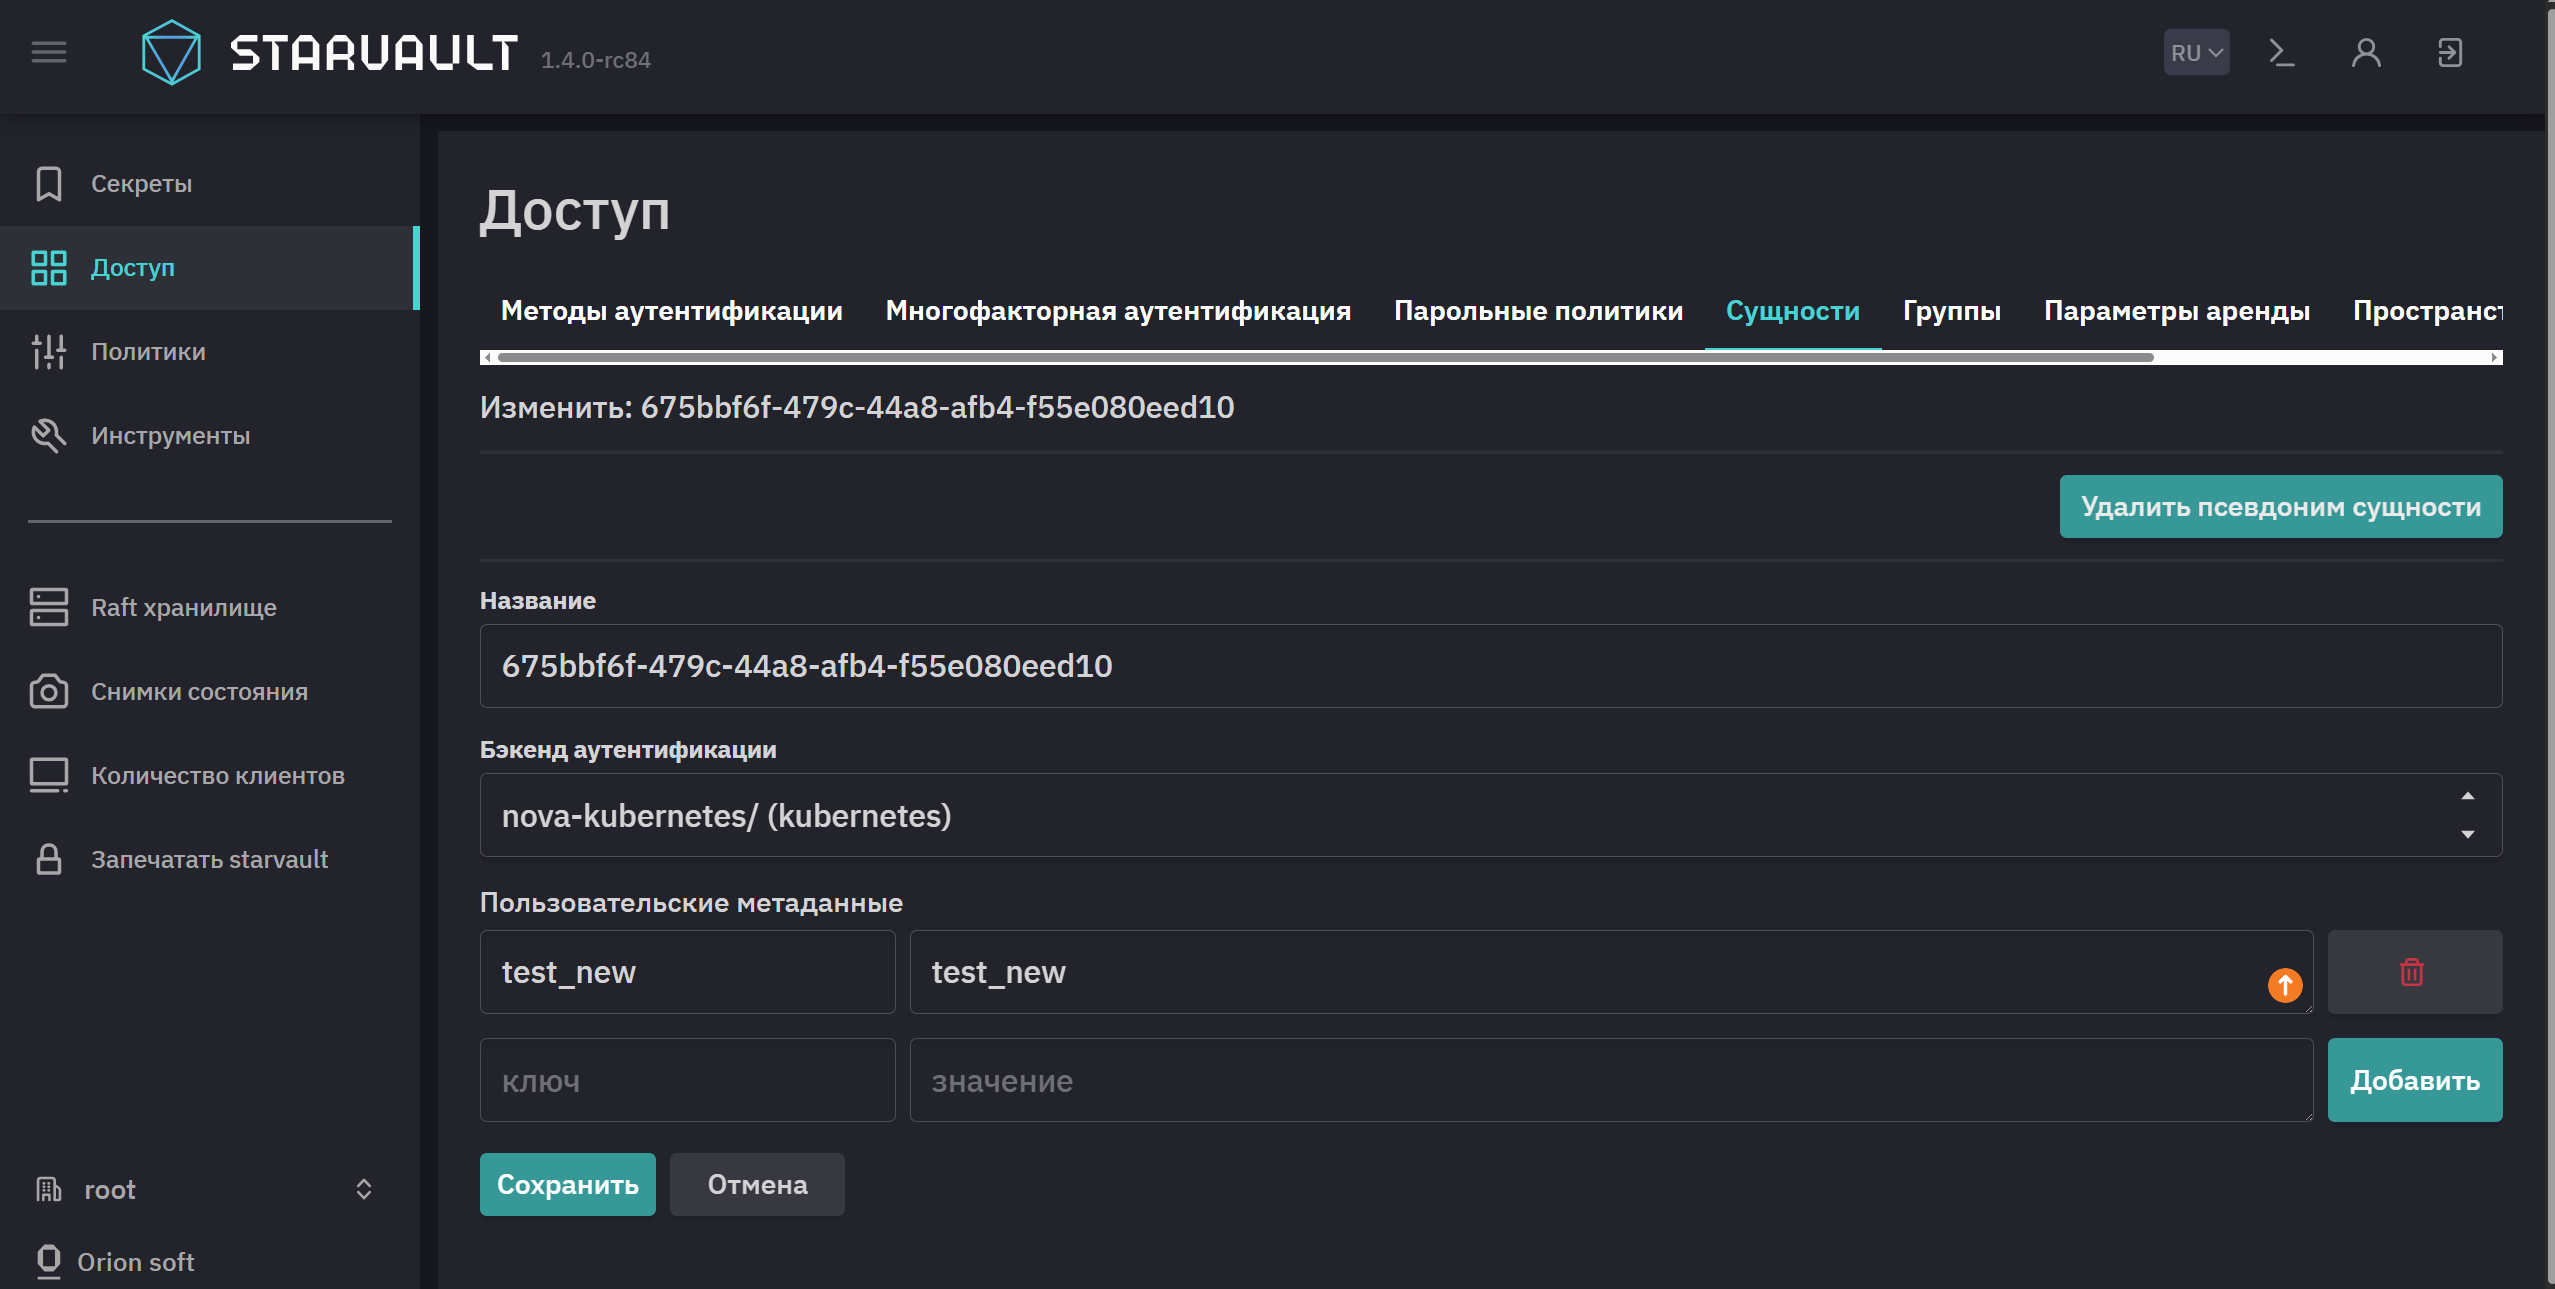Screen dimensions: 2555x1289
Task: Click the Название input field
Action: [1490, 666]
